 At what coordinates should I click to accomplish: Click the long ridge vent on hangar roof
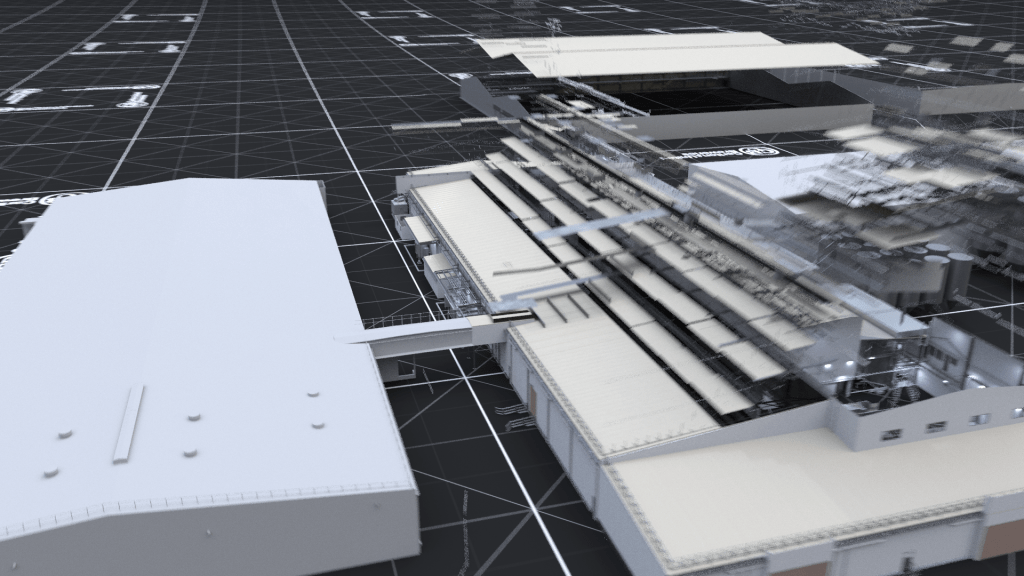(x=128, y=424)
